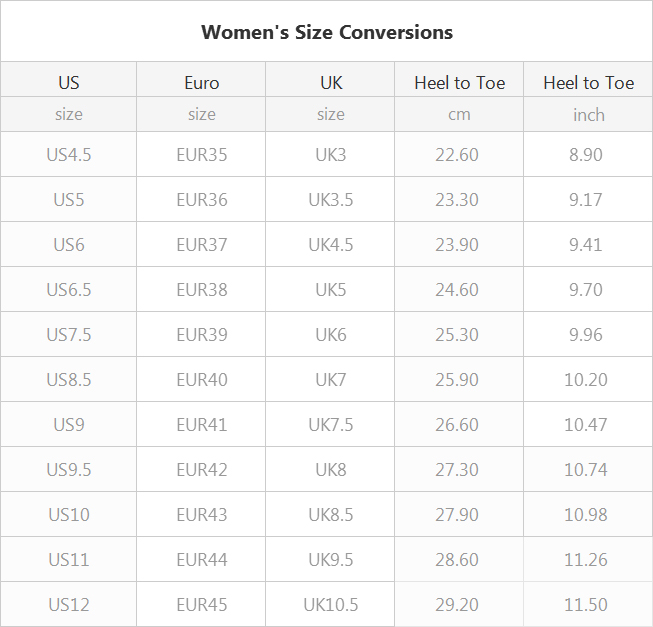The height and width of the screenshot is (627, 653).
Task: Click the Women's Size Conversions title
Action: [327, 32]
